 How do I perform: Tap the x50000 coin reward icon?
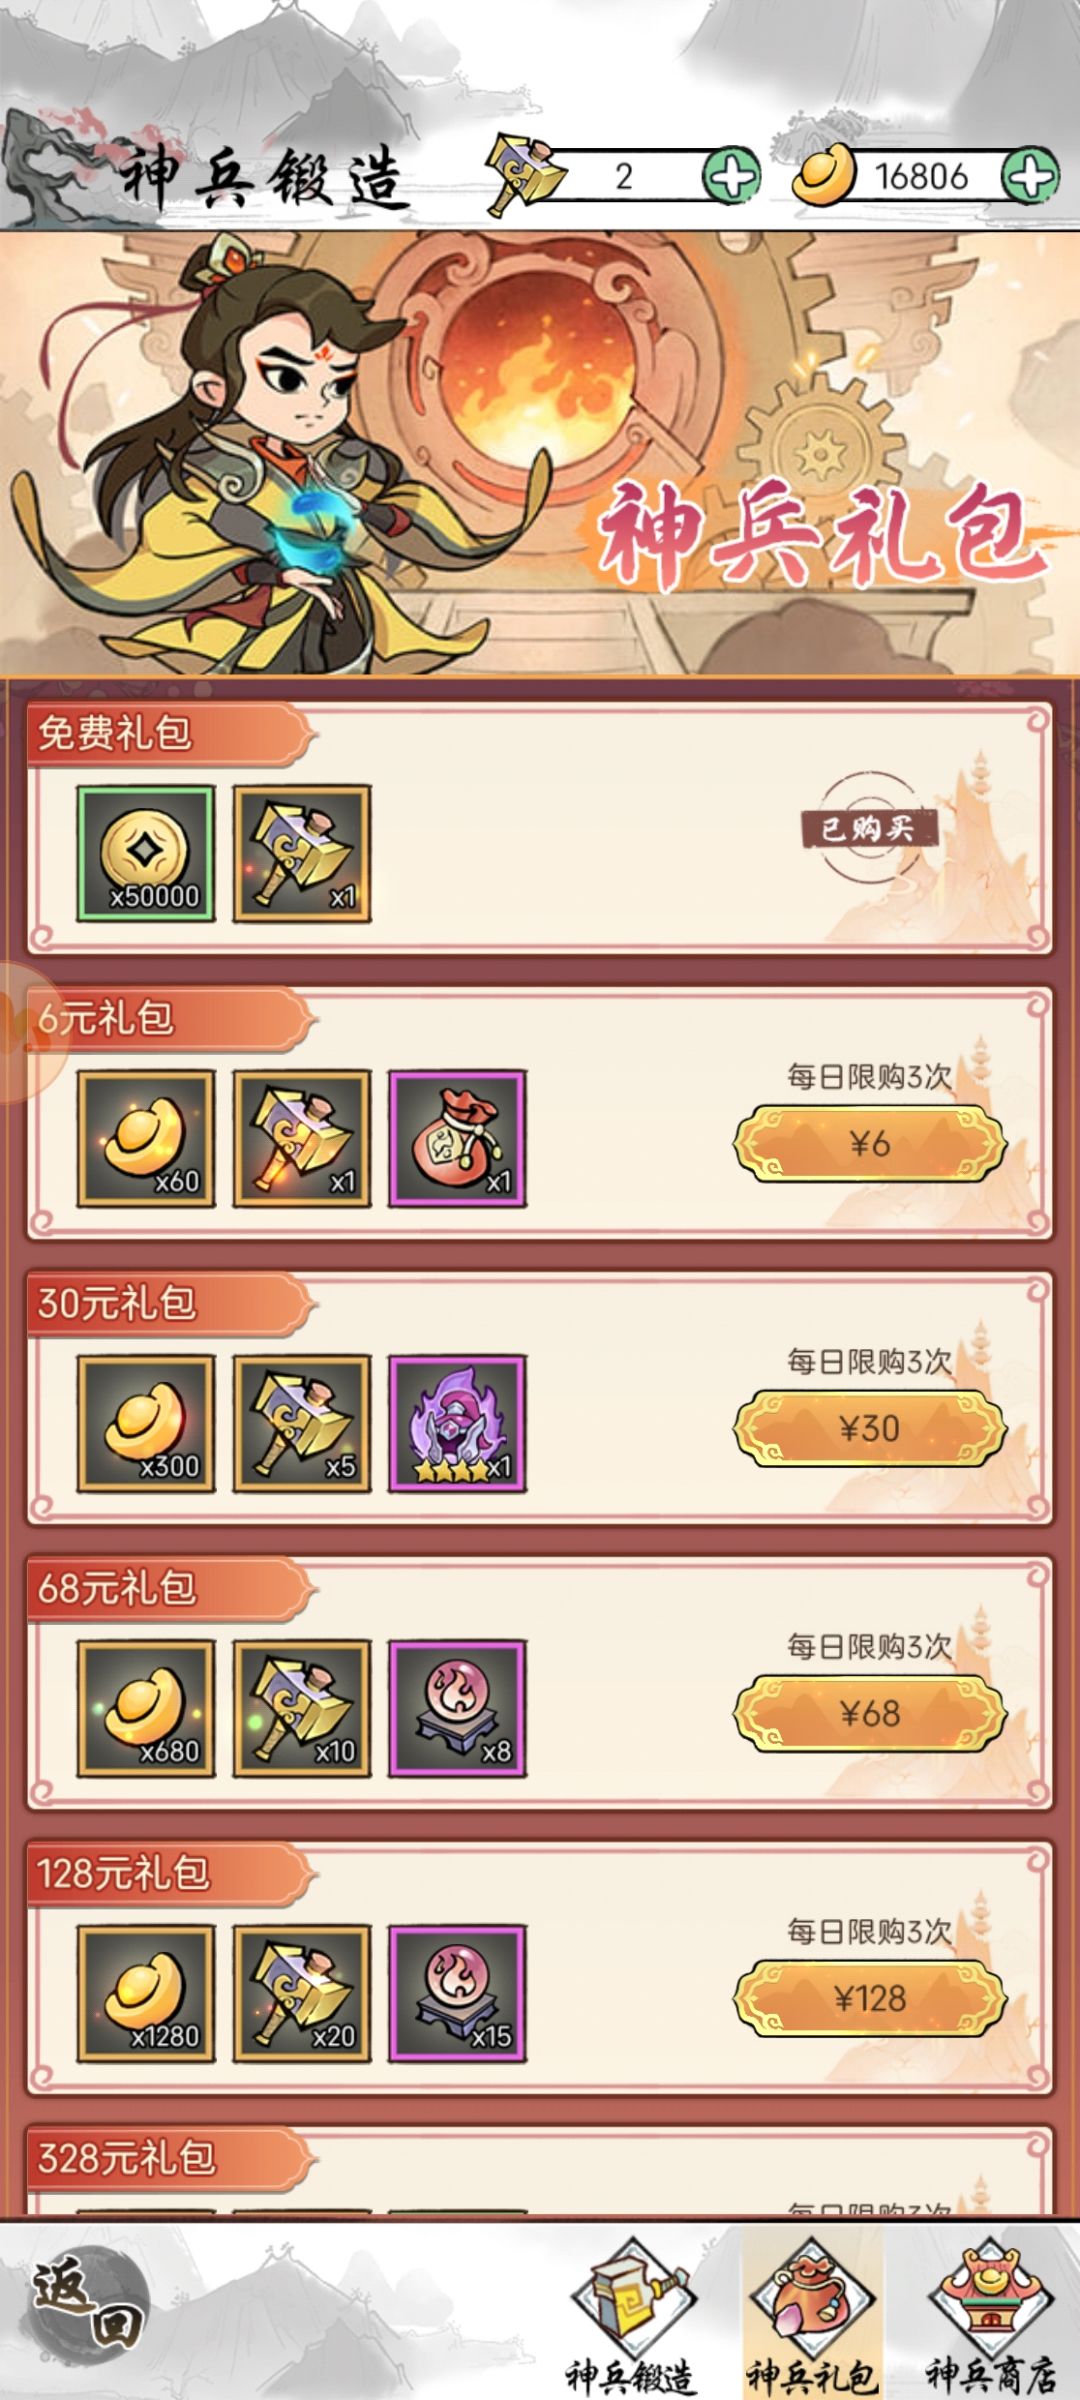(x=146, y=853)
